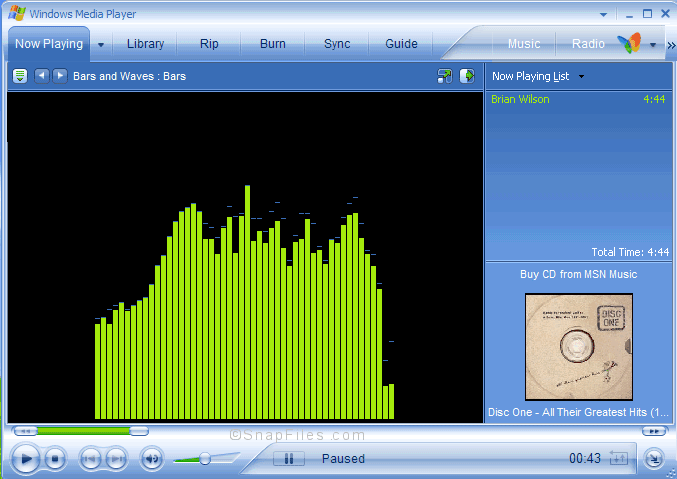Screen dimensions: 677x479
Task: Open title bar menu dropdown arrow
Action: (x=603, y=15)
